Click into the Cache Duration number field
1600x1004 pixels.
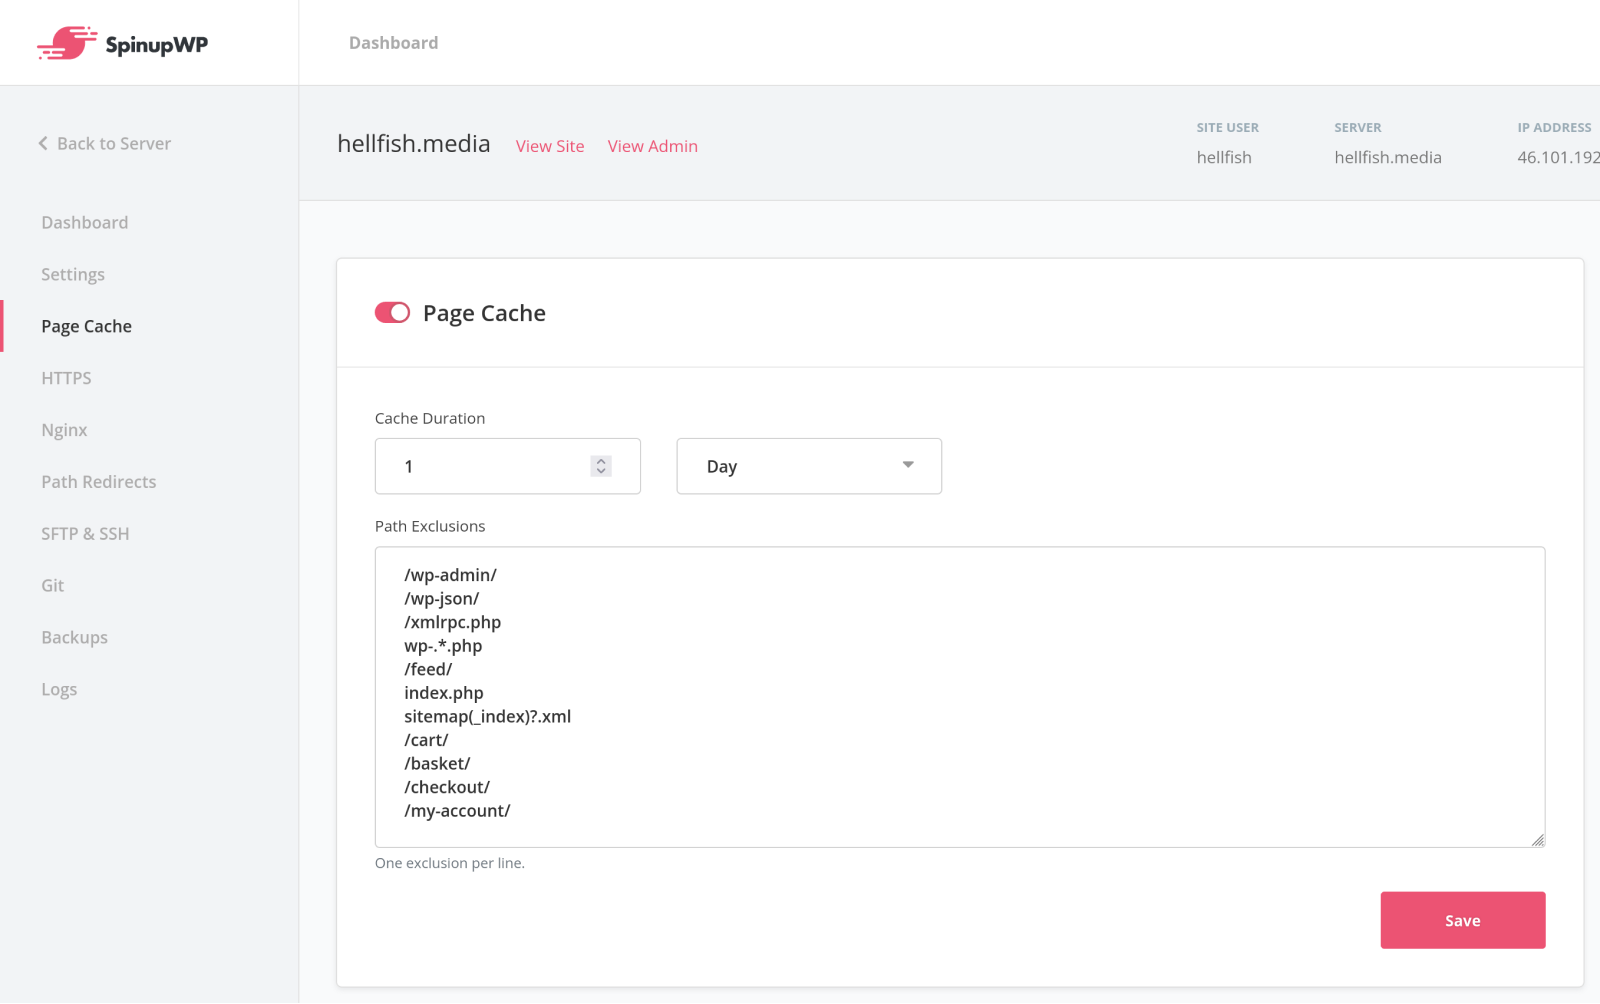click(508, 466)
